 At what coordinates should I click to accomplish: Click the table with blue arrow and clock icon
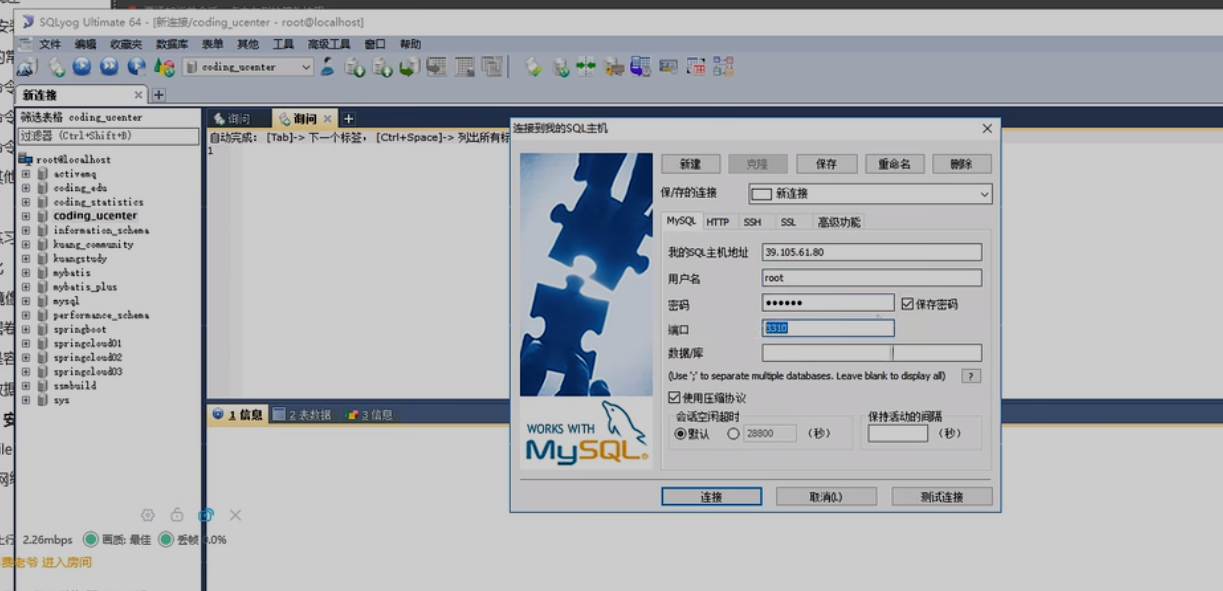coord(640,67)
